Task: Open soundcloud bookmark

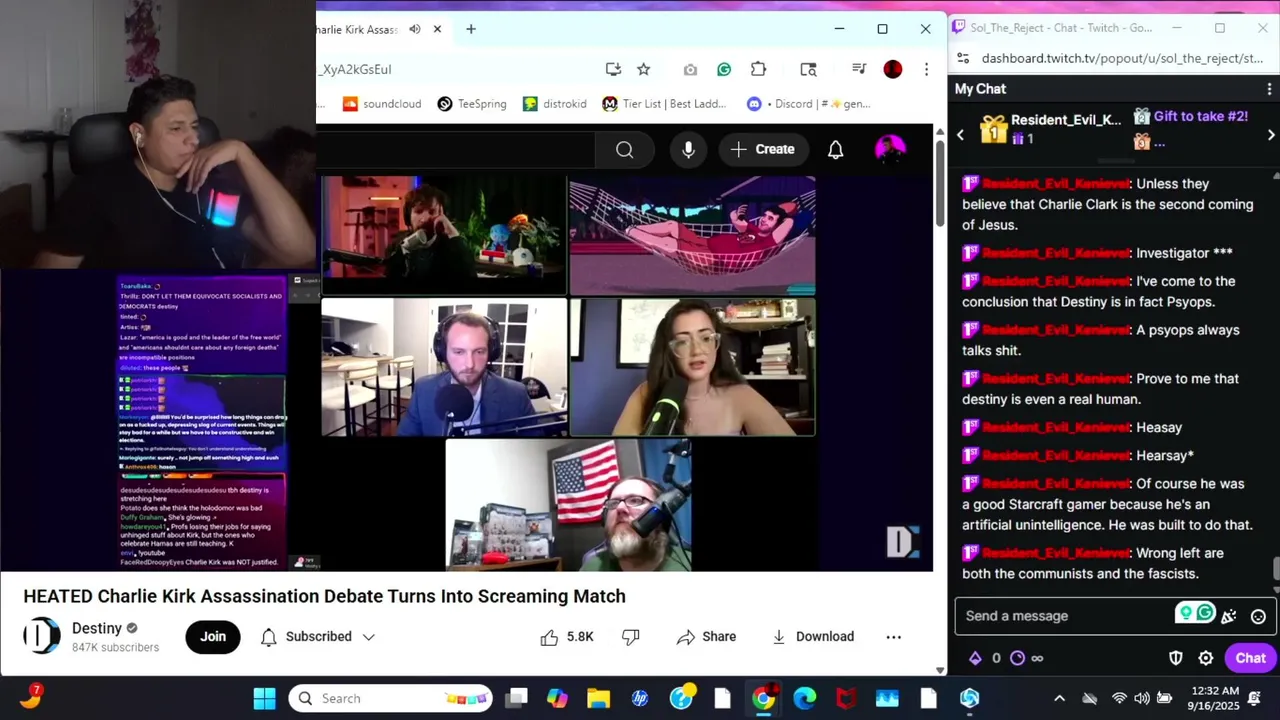Action: pyautogui.click(x=381, y=104)
